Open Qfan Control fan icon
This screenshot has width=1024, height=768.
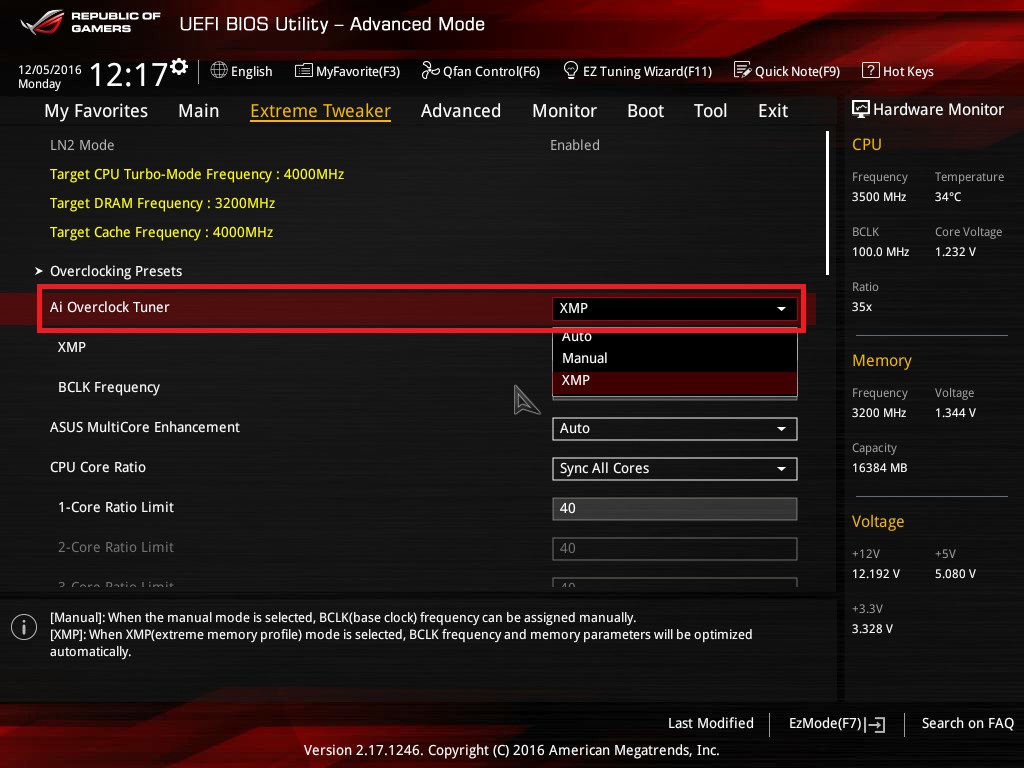tap(430, 70)
